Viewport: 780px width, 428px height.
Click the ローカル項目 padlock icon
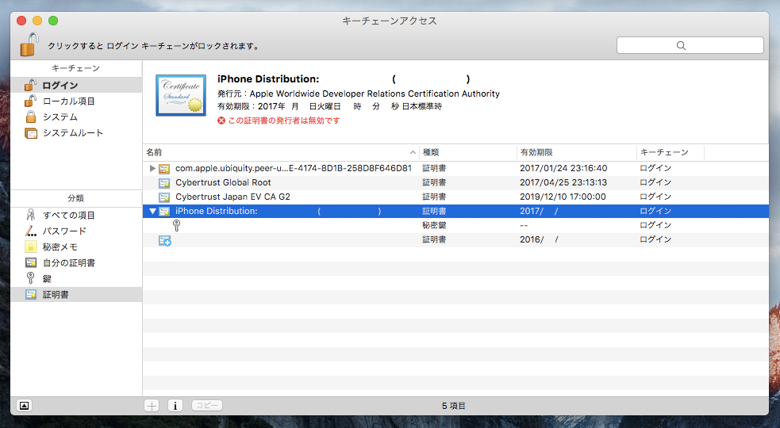pos(30,101)
